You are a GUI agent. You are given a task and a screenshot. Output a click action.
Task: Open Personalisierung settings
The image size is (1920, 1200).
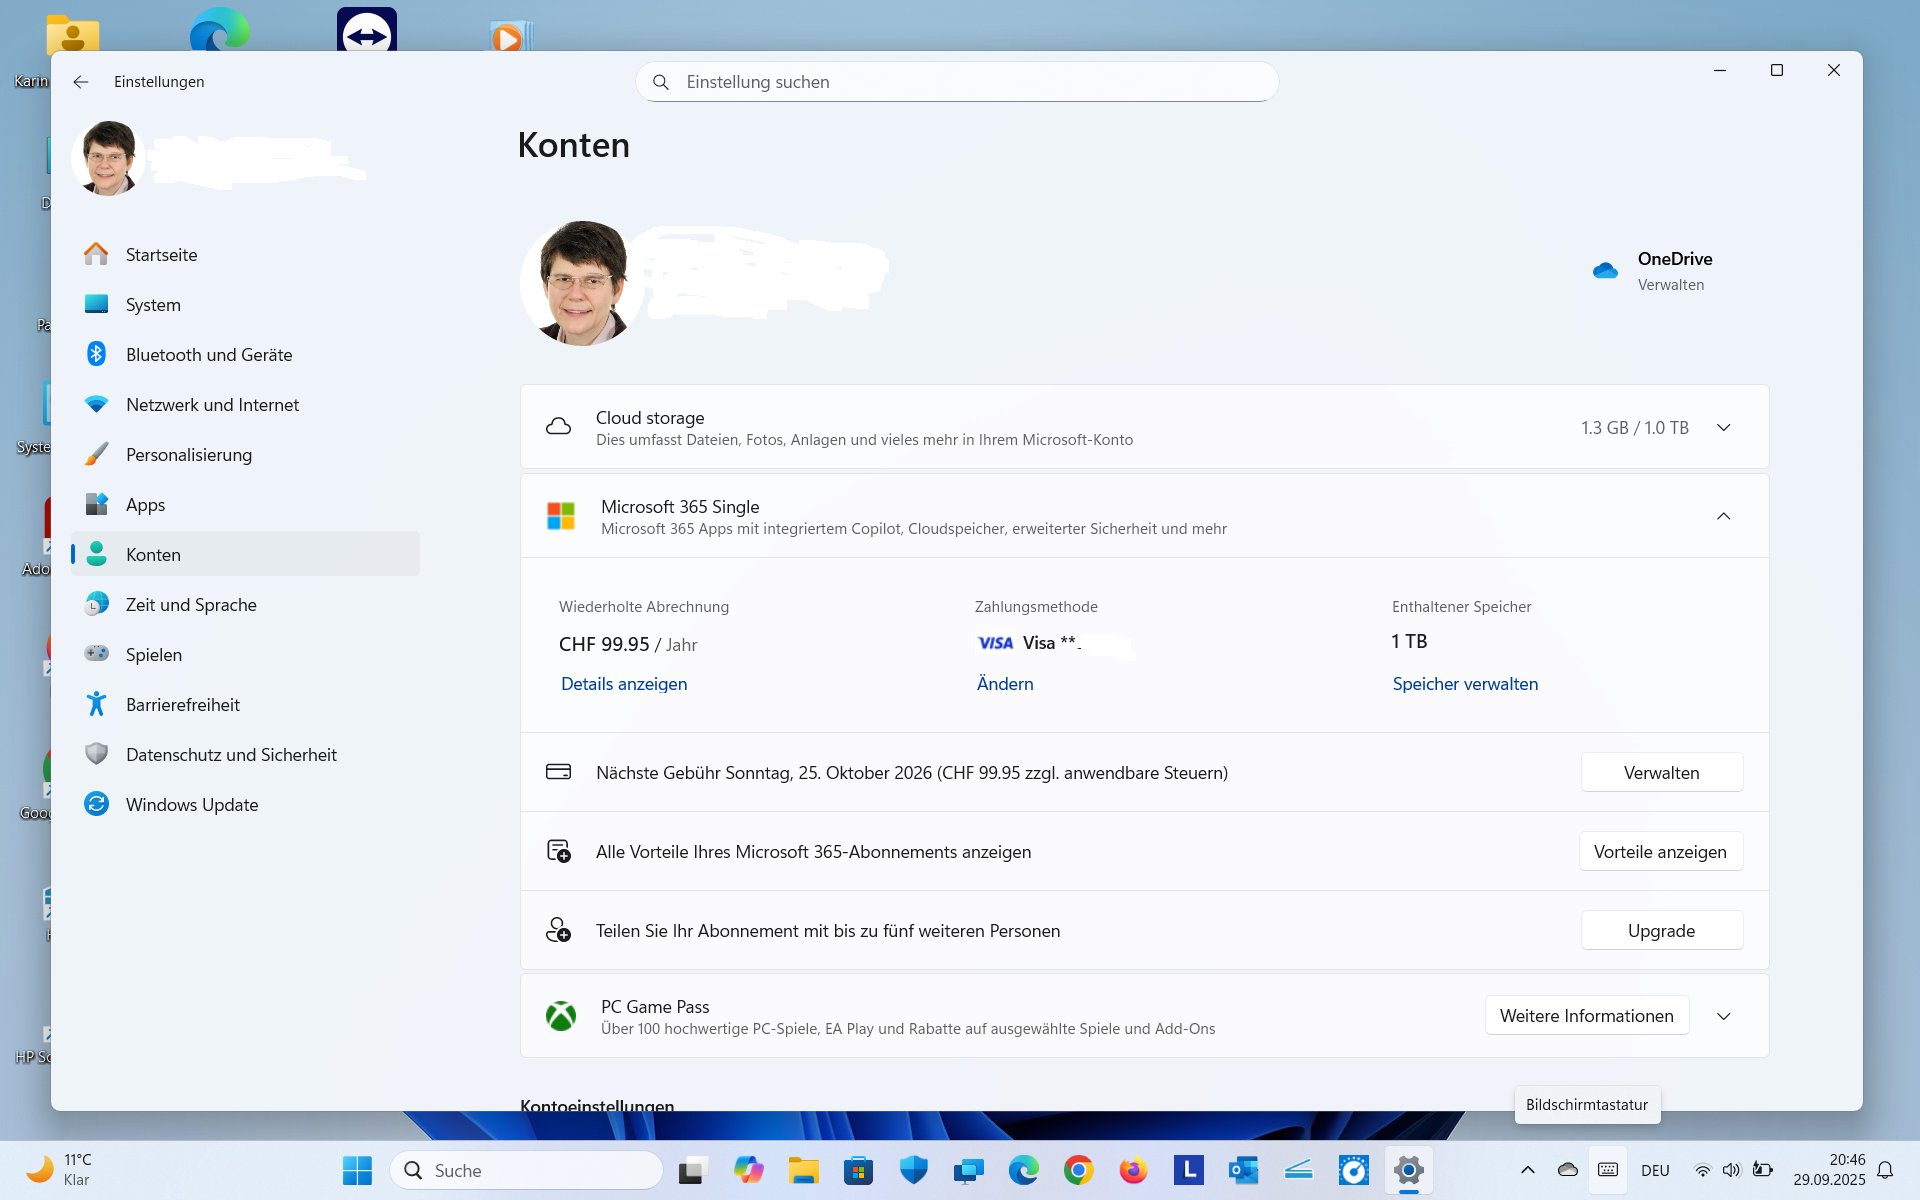pyautogui.click(x=189, y=454)
